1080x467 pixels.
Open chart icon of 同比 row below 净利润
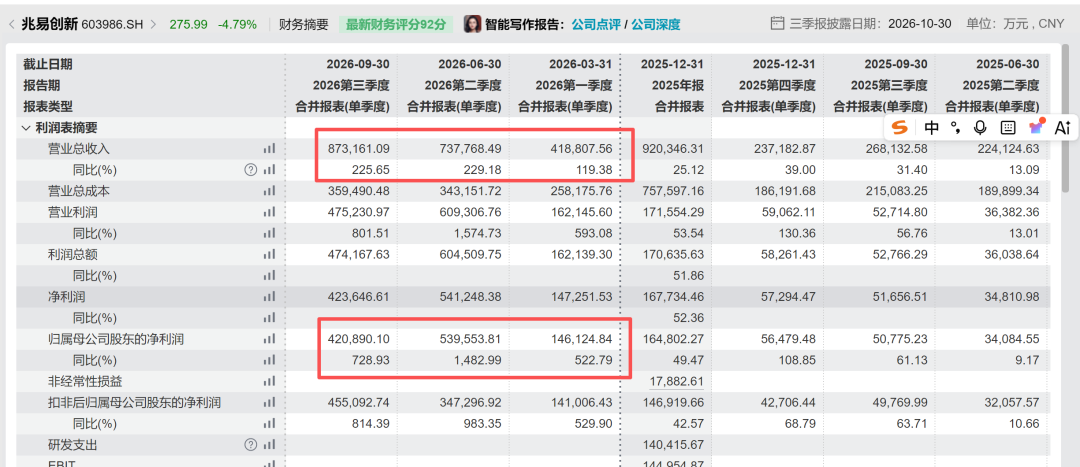(269, 318)
